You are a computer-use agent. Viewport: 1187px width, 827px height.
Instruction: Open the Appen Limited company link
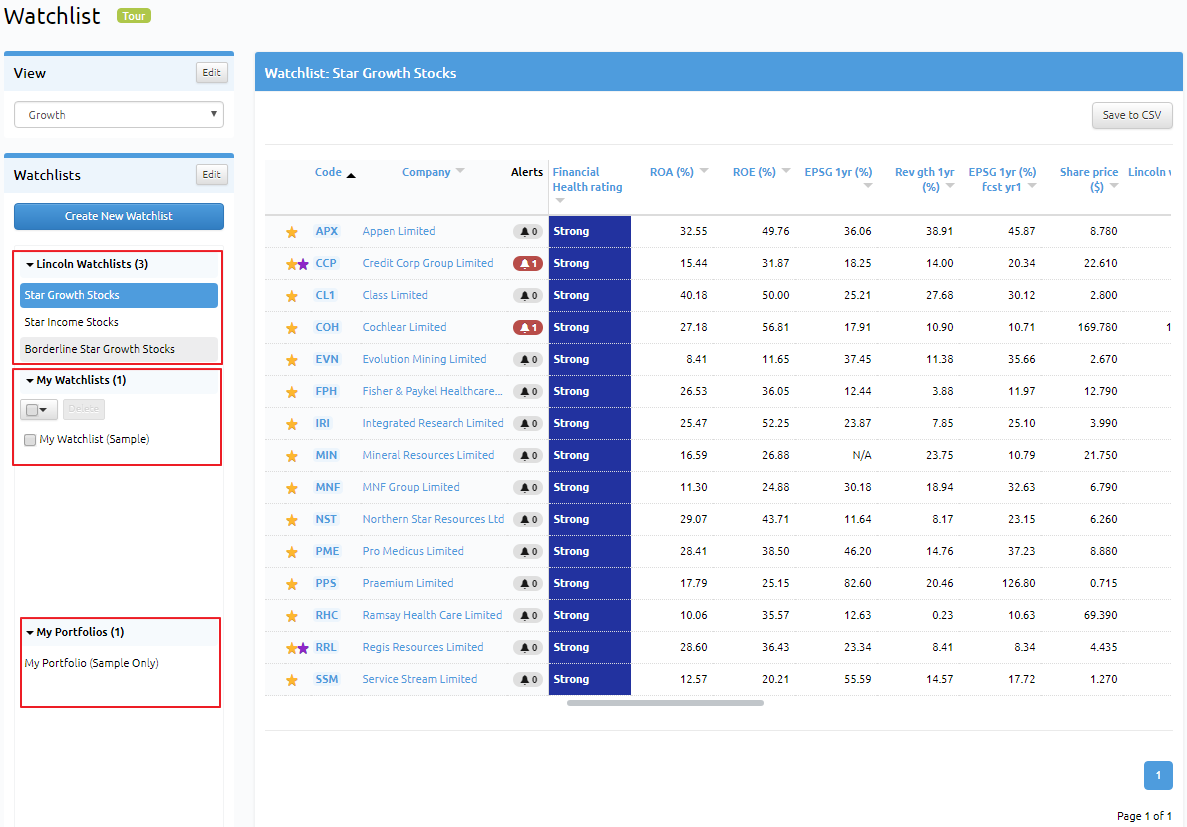(399, 232)
